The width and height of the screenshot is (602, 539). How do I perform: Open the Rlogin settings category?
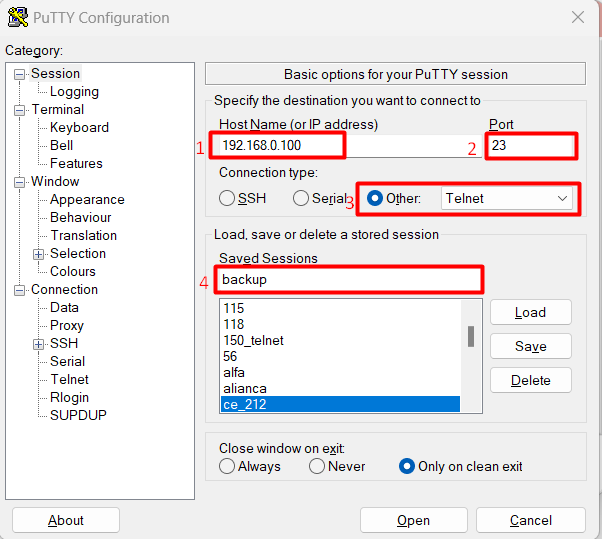69,397
